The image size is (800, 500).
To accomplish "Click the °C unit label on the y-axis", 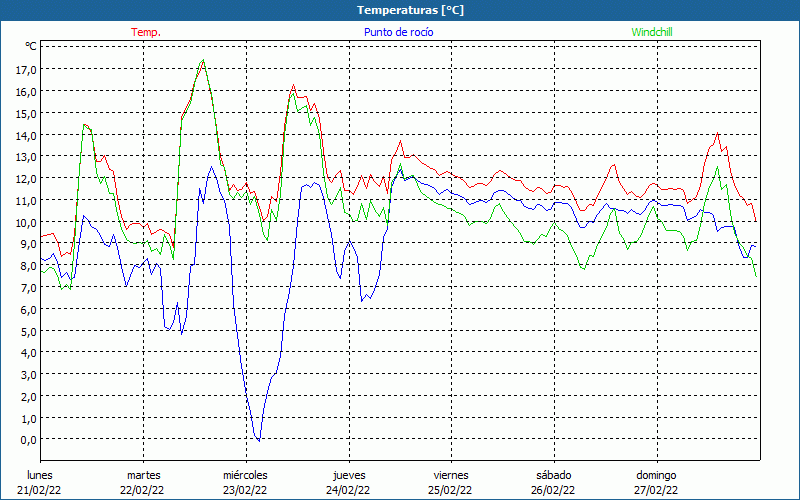I will coord(30,46).
